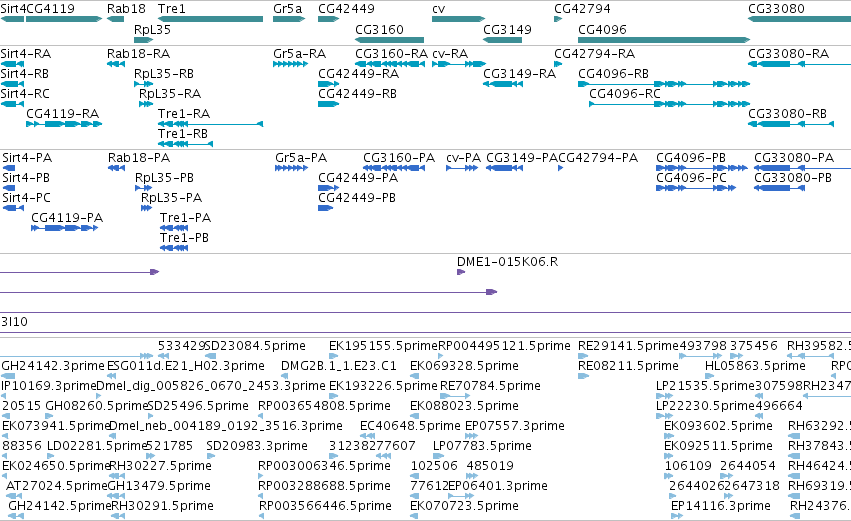Select the Tre1-PB protein label
Image resolution: width=851 pixels, height=521 pixels.
[185, 238]
